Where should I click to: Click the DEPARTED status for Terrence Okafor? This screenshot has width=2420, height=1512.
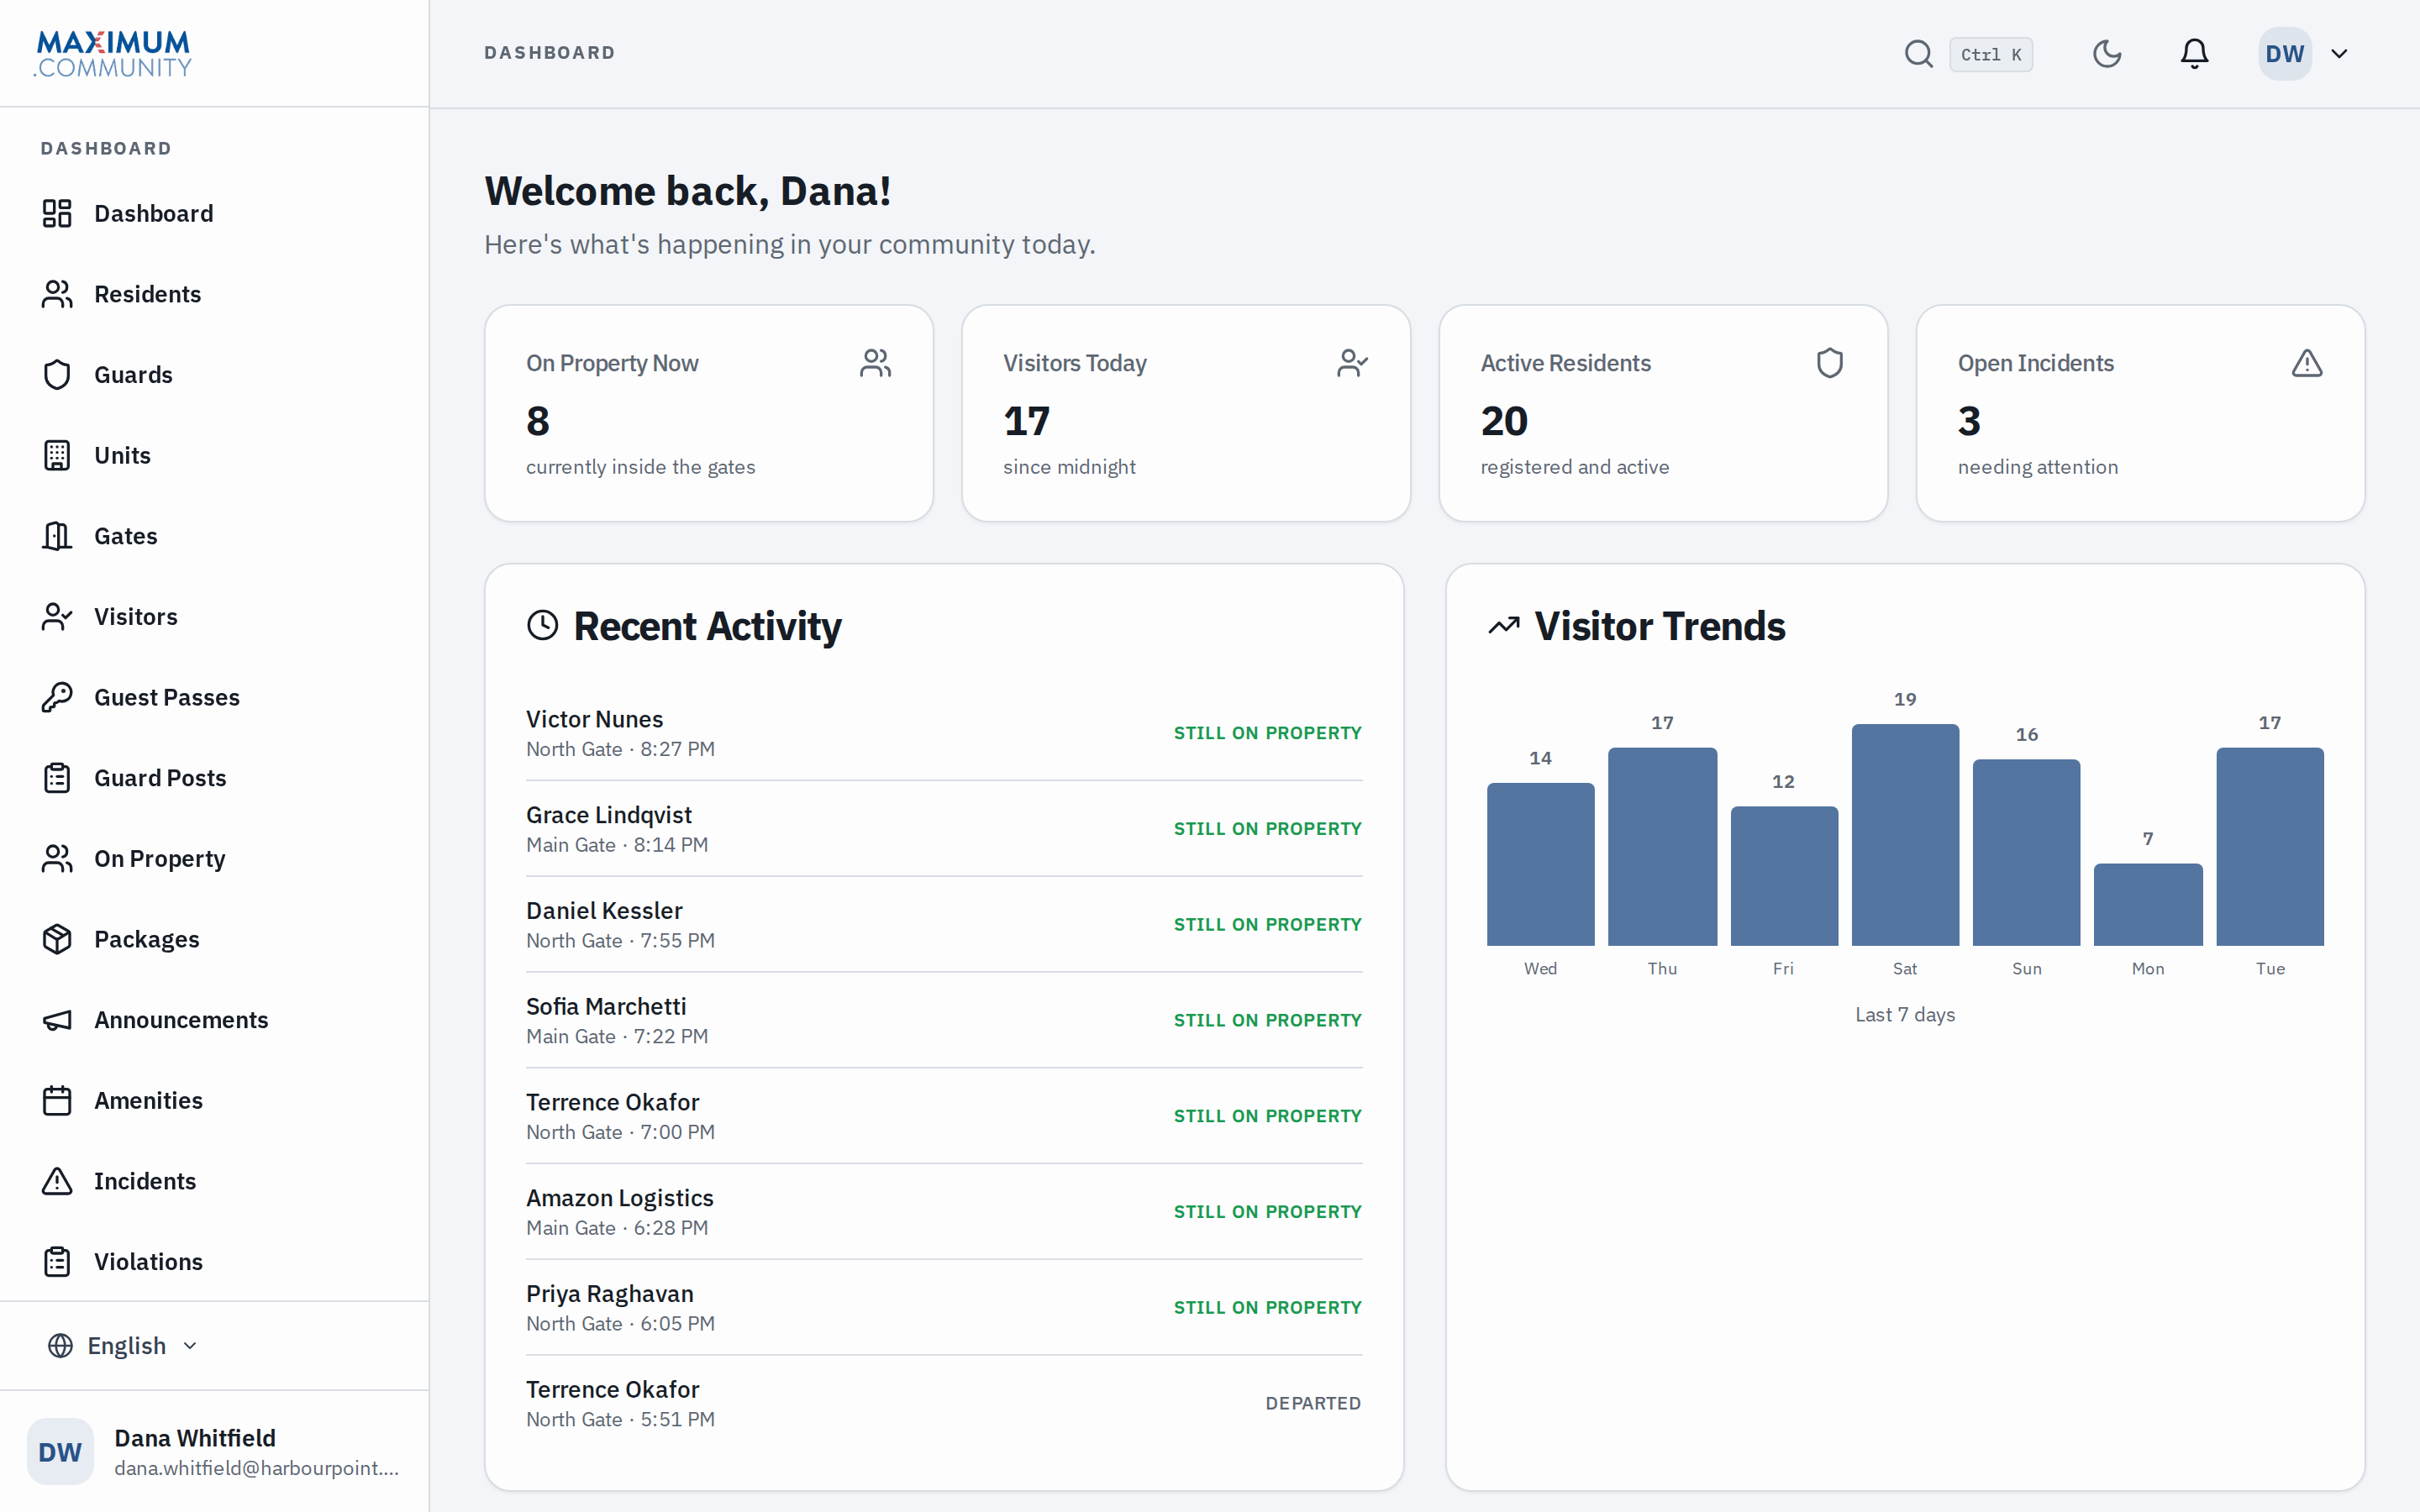coord(1313,1403)
